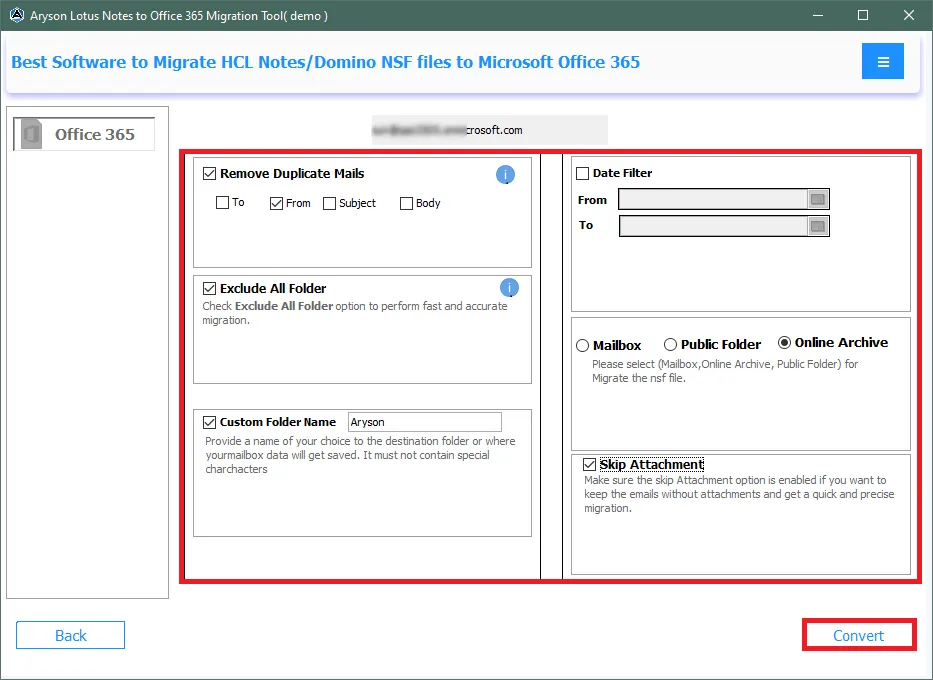The width and height of the screenshot is (933, 680).
Task: Select the Public Folder radio option
Action: [671, 344]
